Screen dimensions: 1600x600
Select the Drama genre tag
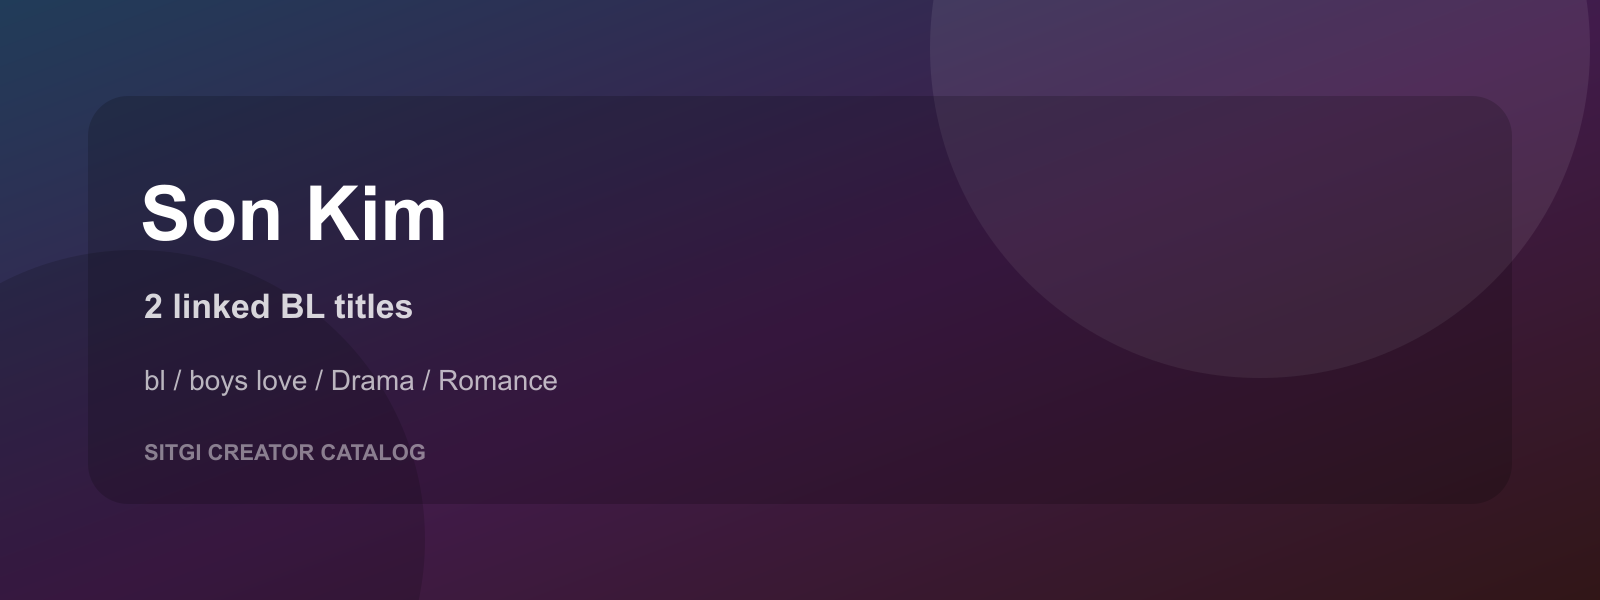coord(372,380)
